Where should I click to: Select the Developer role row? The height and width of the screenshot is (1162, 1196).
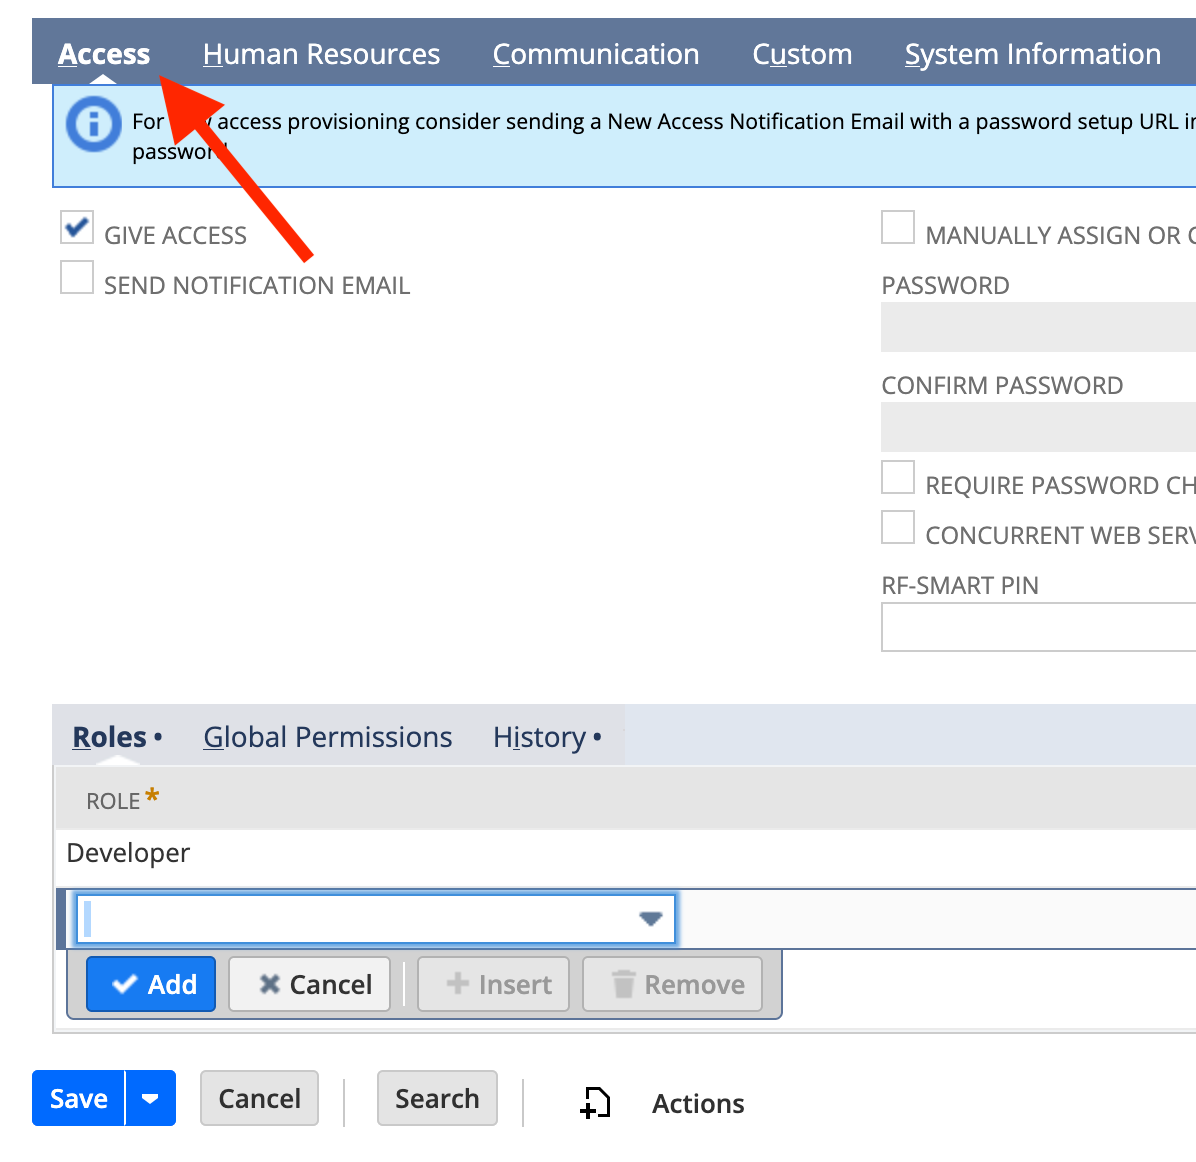[x=625, y=853]
